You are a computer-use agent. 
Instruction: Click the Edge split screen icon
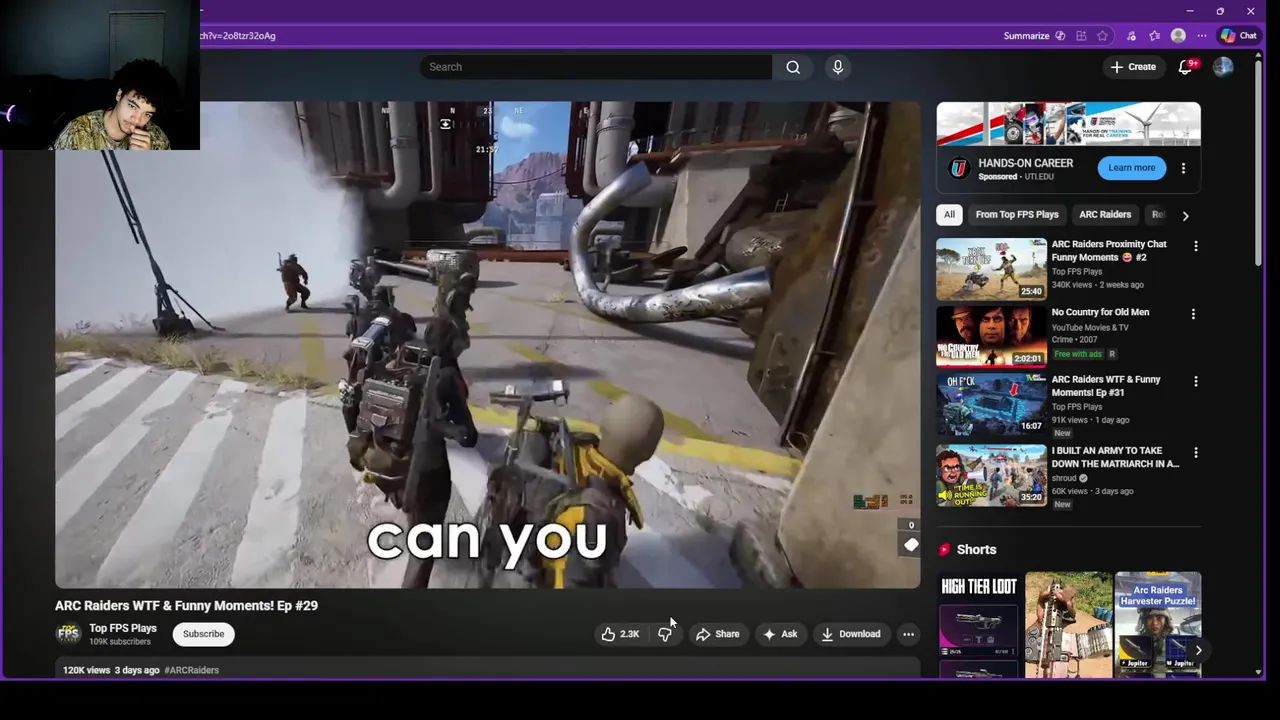pos(1081,36)
